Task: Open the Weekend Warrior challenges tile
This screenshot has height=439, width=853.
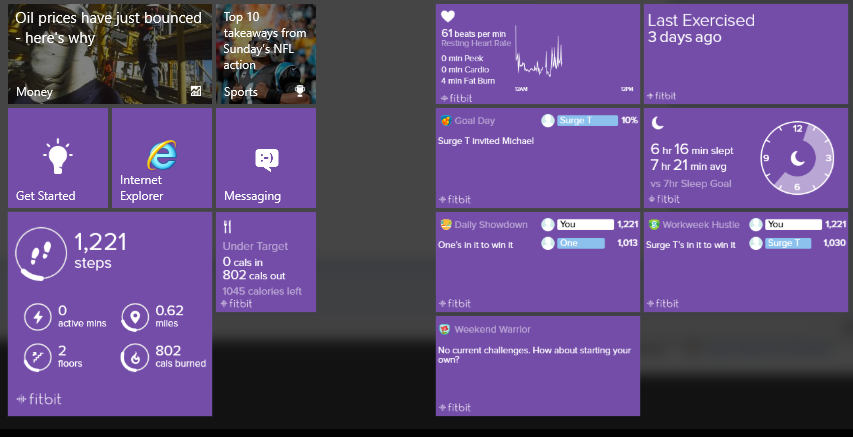Action: pyautogui.click(x=537, y=366)
